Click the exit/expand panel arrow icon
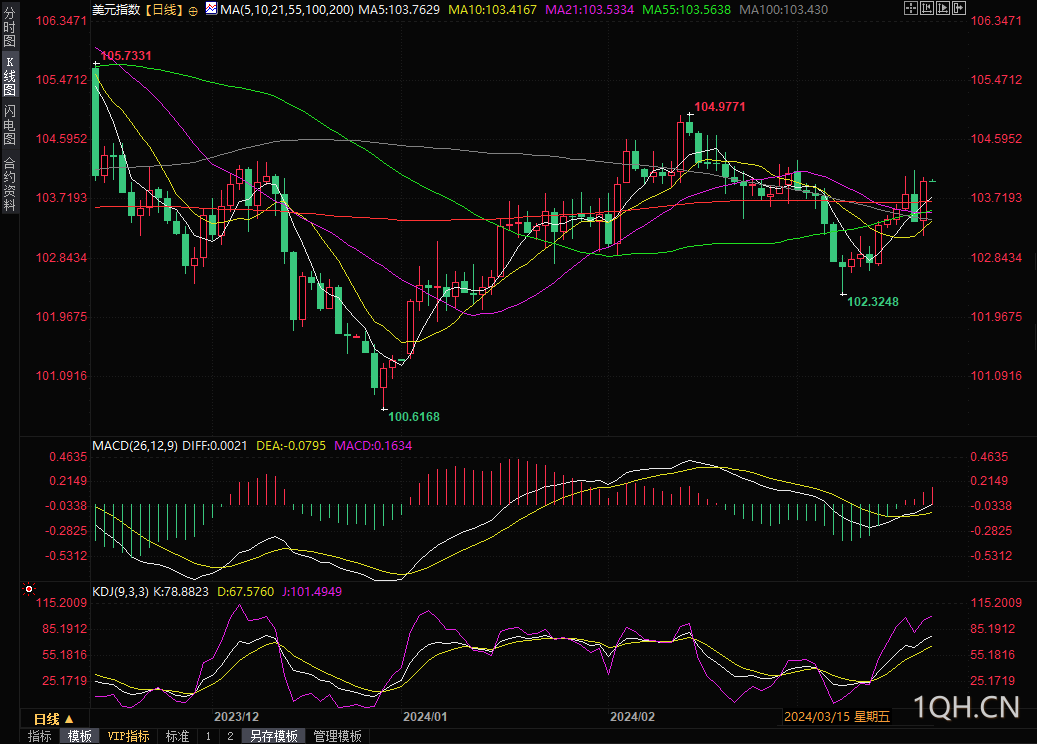 (x=959, y=8)
